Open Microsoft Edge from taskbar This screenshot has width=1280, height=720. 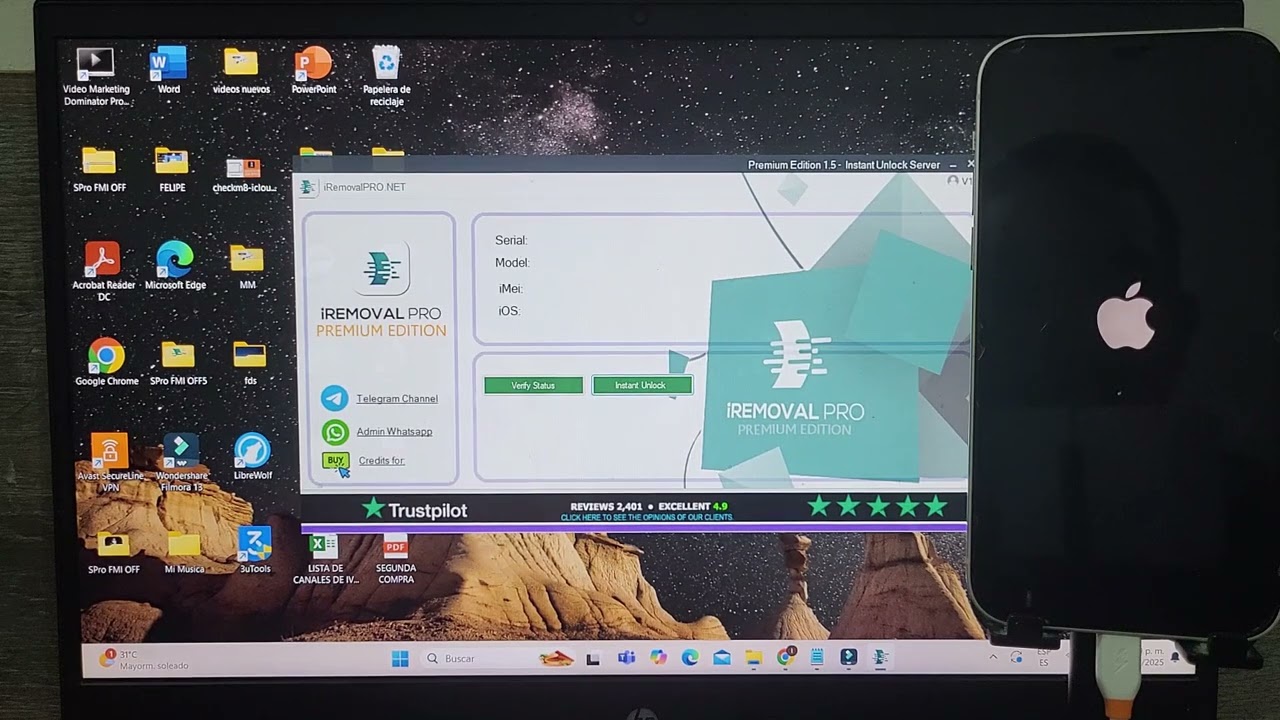point(690,658)
